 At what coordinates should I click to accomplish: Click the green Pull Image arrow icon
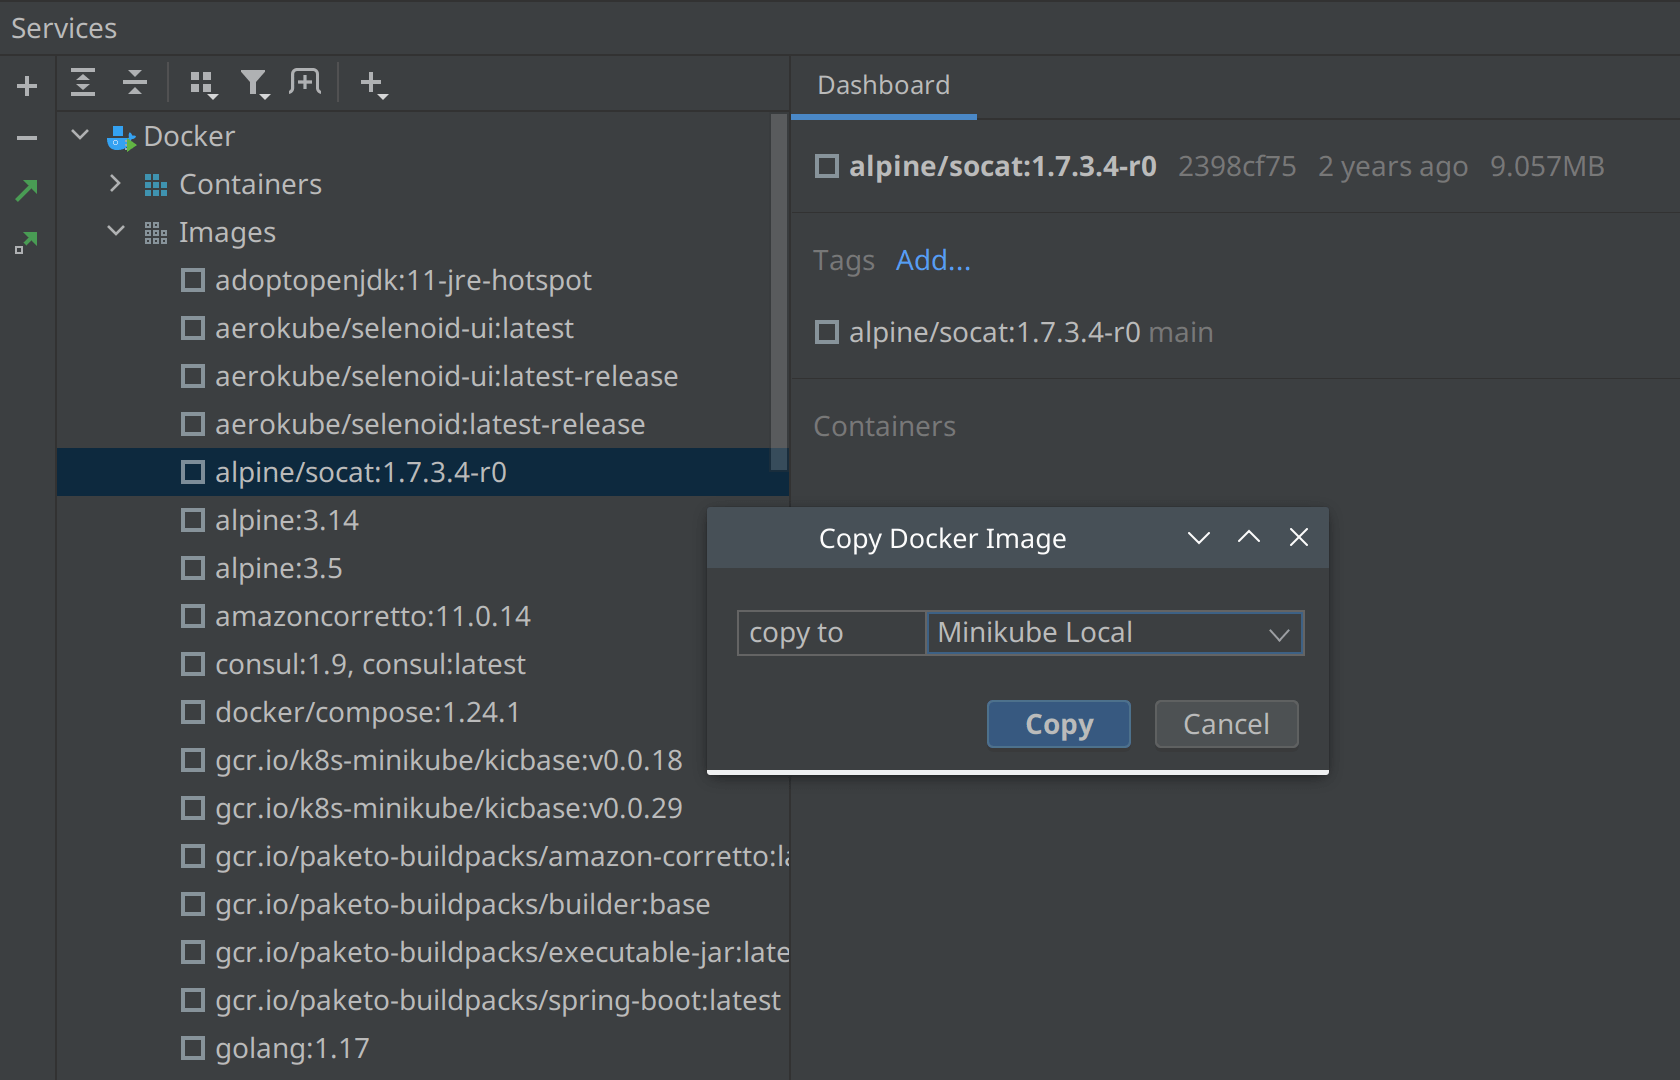pos(27,190)
